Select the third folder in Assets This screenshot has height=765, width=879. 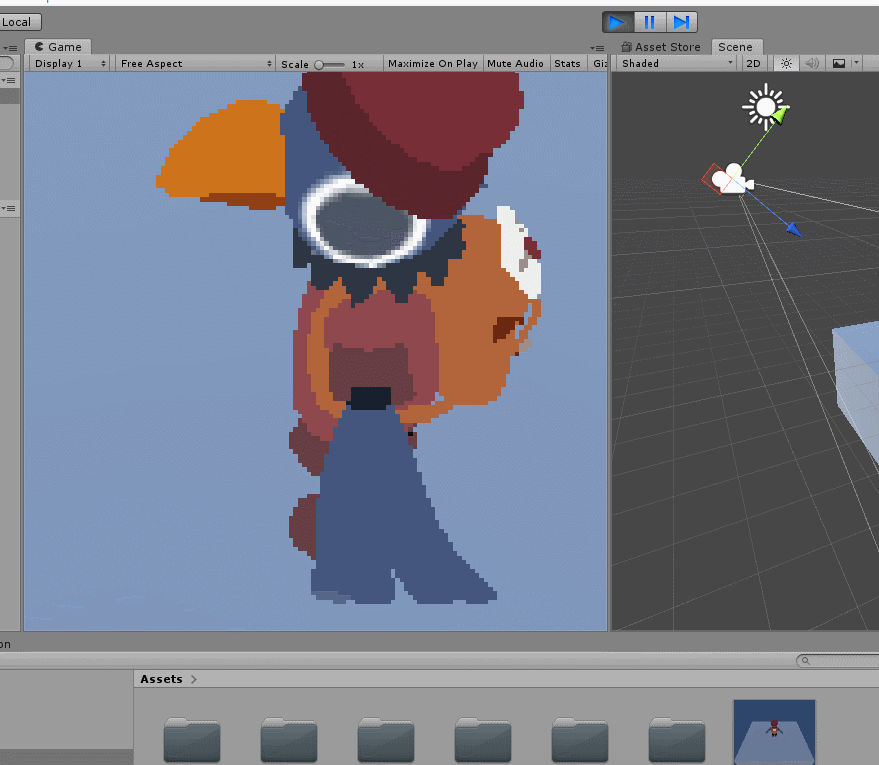(386, 739)
